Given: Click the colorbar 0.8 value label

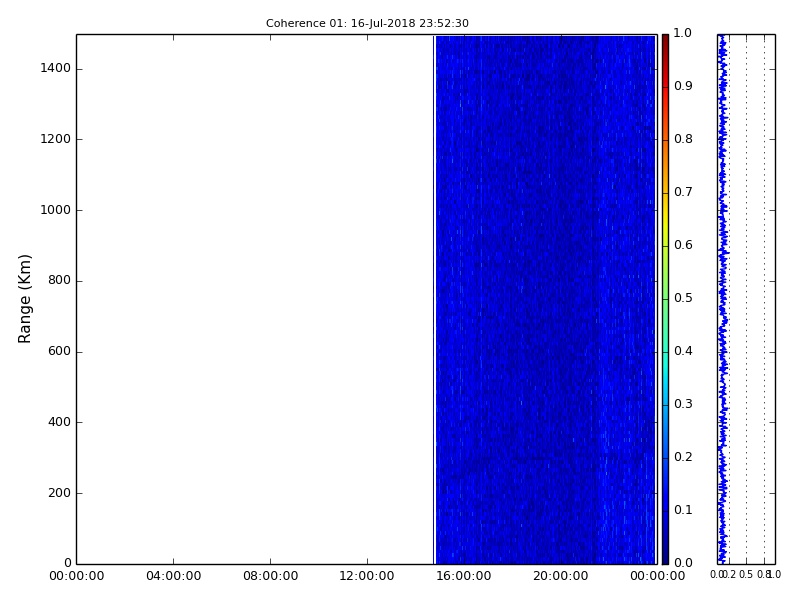Looking at the screenshot, I should point(683,139).
